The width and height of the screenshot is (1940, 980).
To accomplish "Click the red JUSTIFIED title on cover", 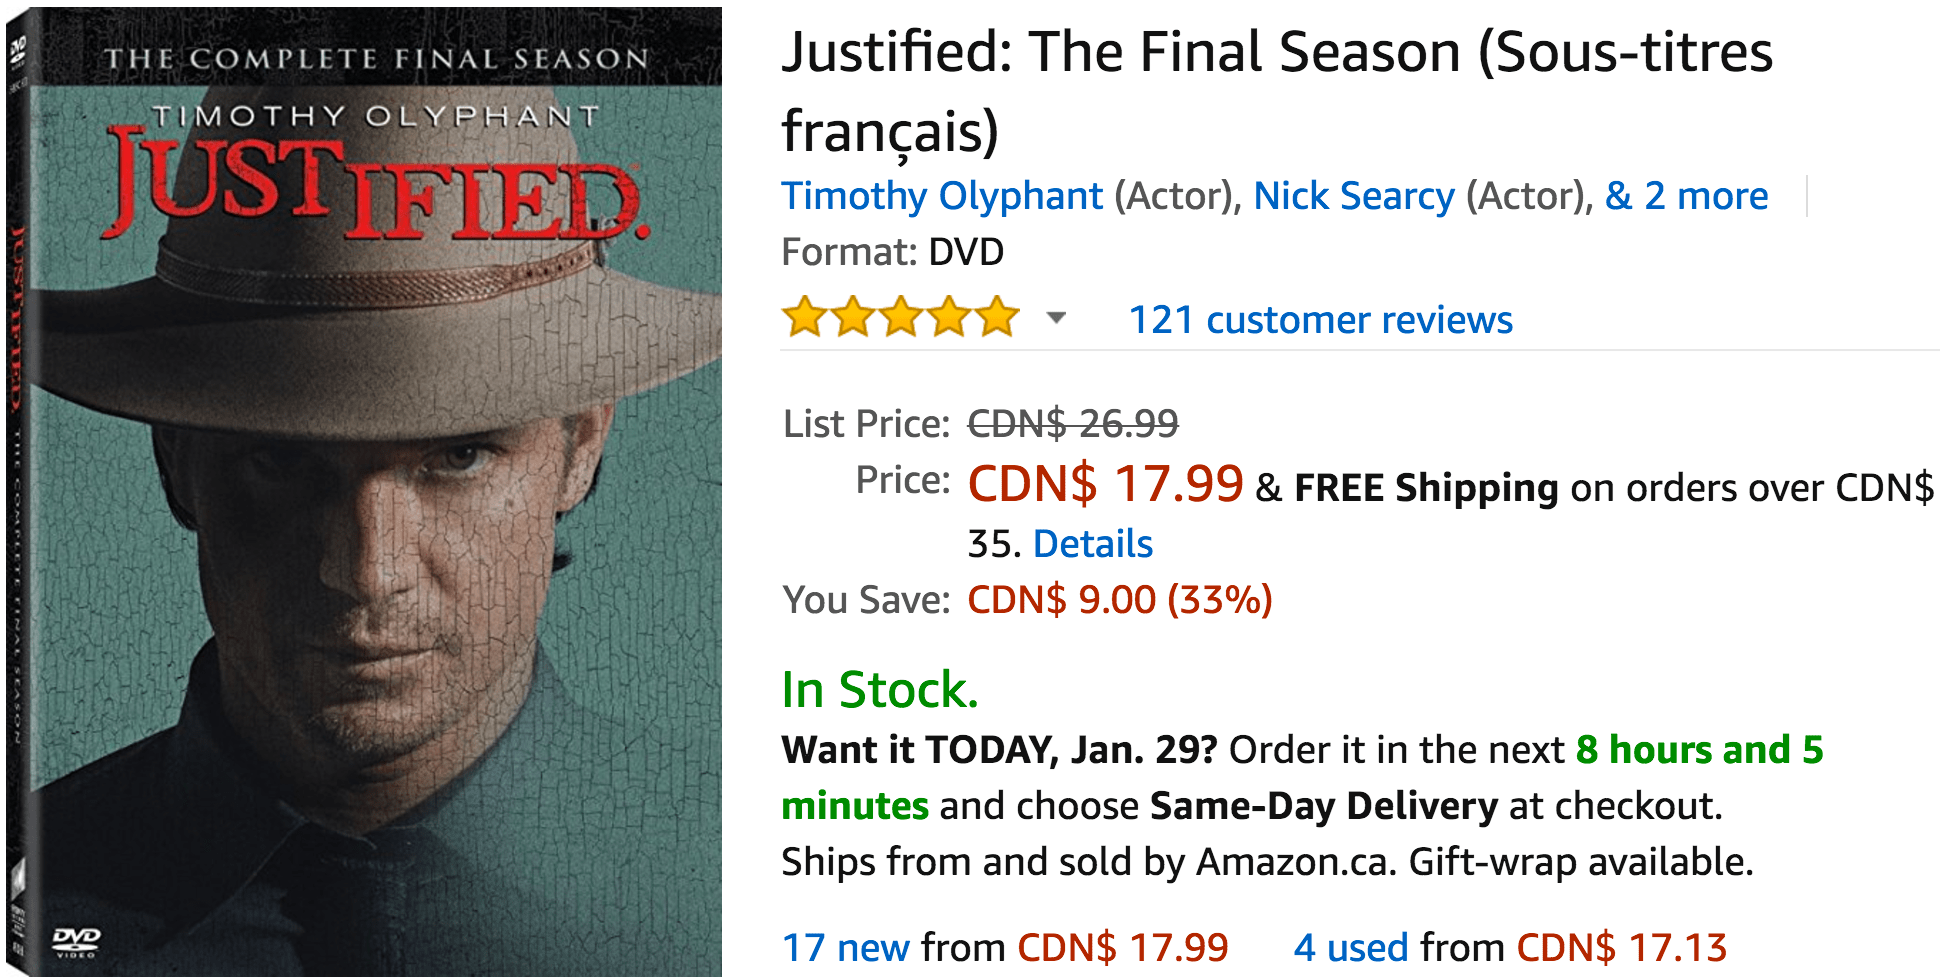I will point(377,186).
